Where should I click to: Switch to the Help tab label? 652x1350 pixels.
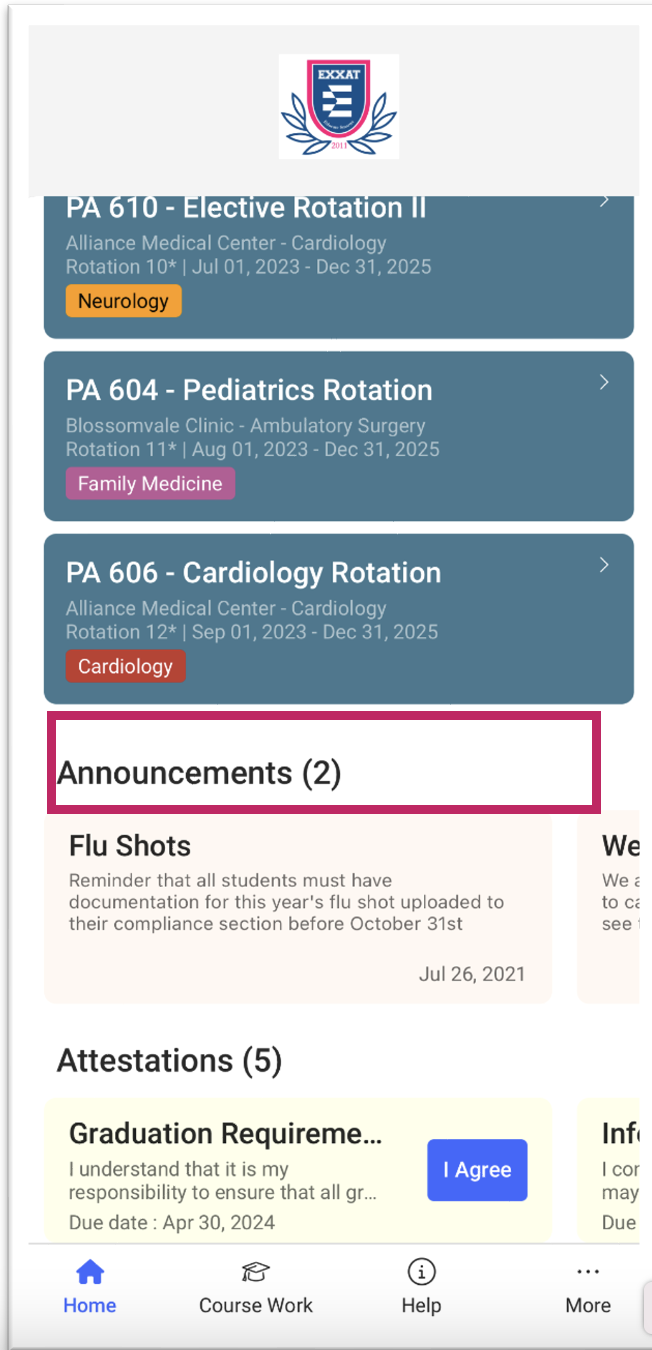(x=421, y=1306)
